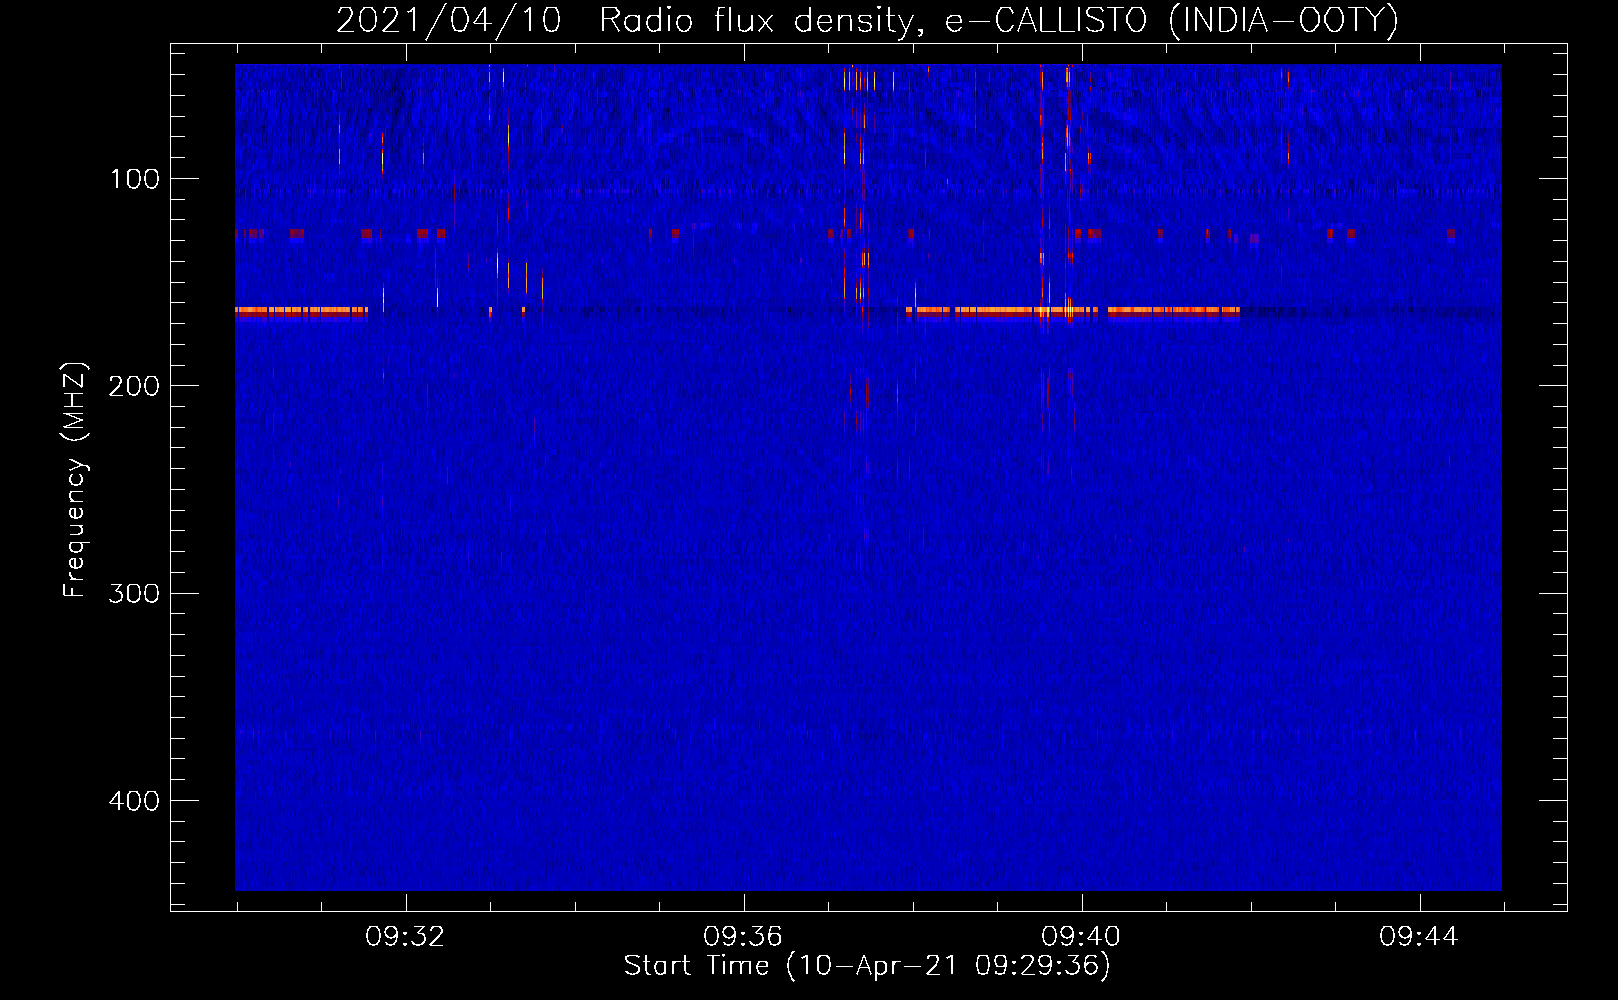The height and width of the screenshot is (1000, 1618).
Task: Click the plot title "2021/04/10 Radio flux density, e-CALLISTO (INDIA-OOTY)"
Action: coord(867,21)
